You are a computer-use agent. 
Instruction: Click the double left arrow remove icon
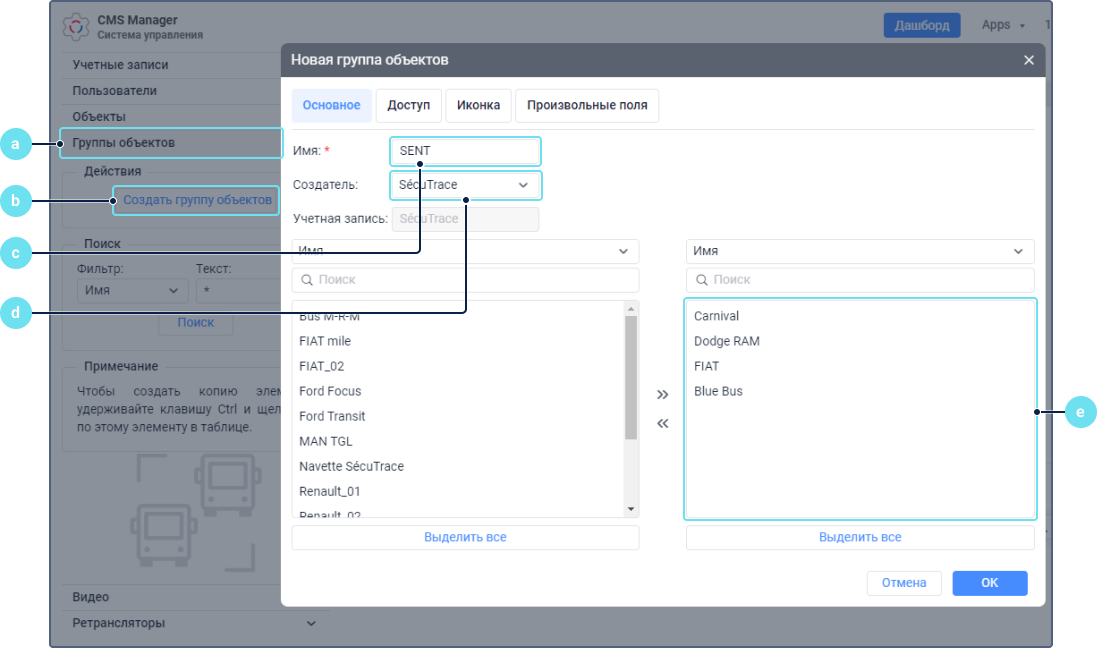[662, 424]
